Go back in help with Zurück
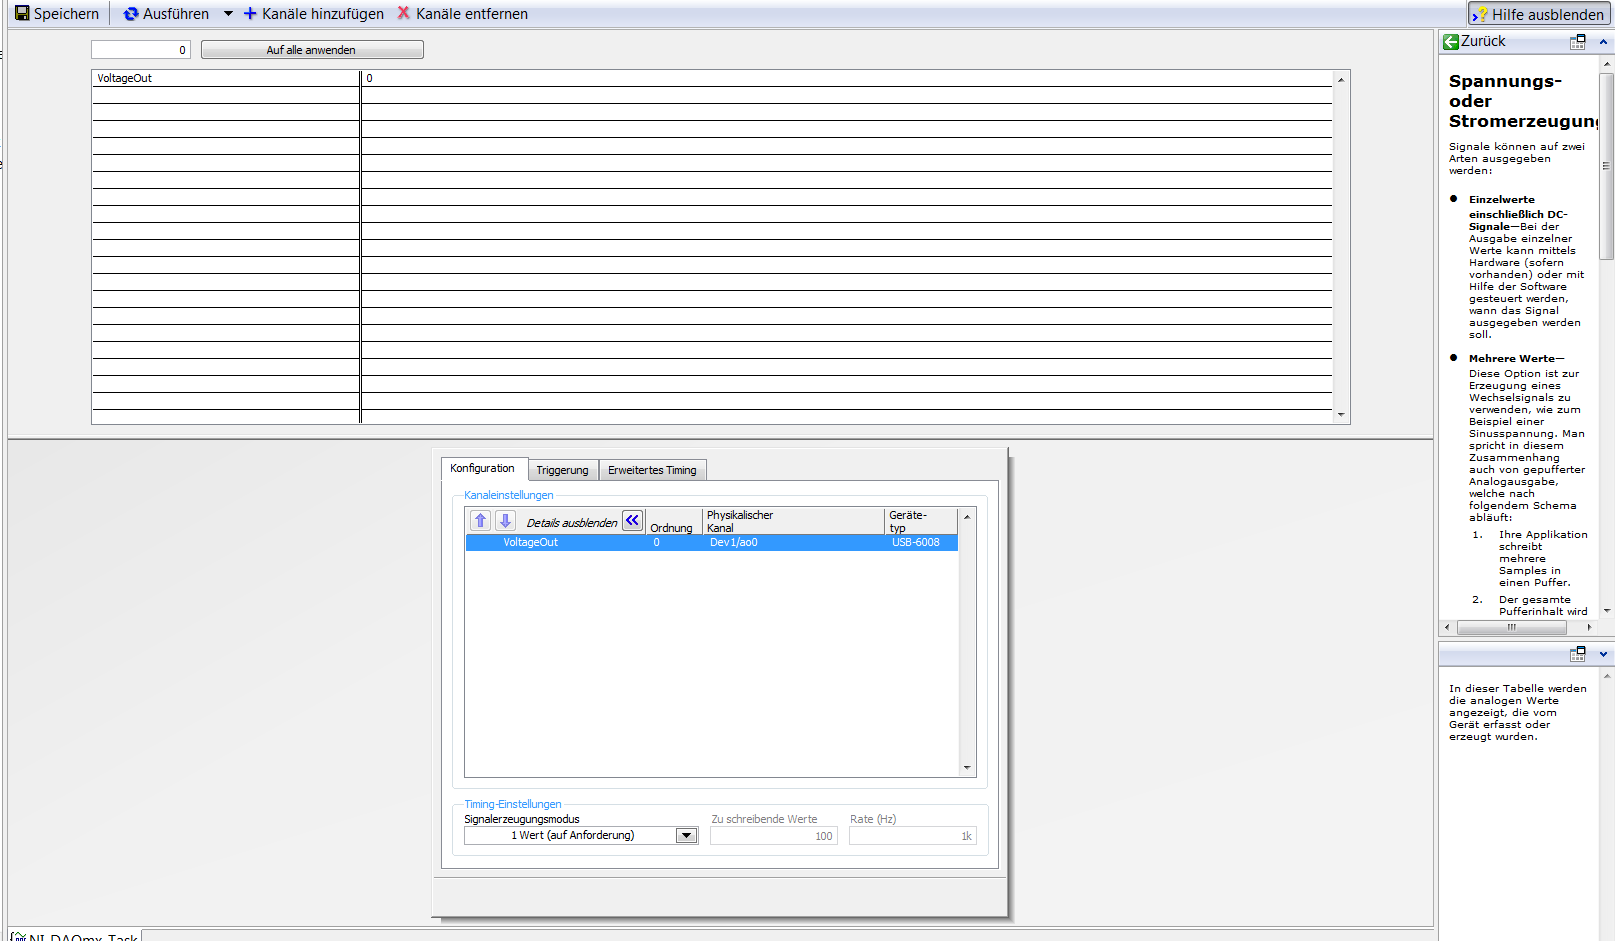The width and height of the screenshot is (1615, 941). pos(1474,41)
